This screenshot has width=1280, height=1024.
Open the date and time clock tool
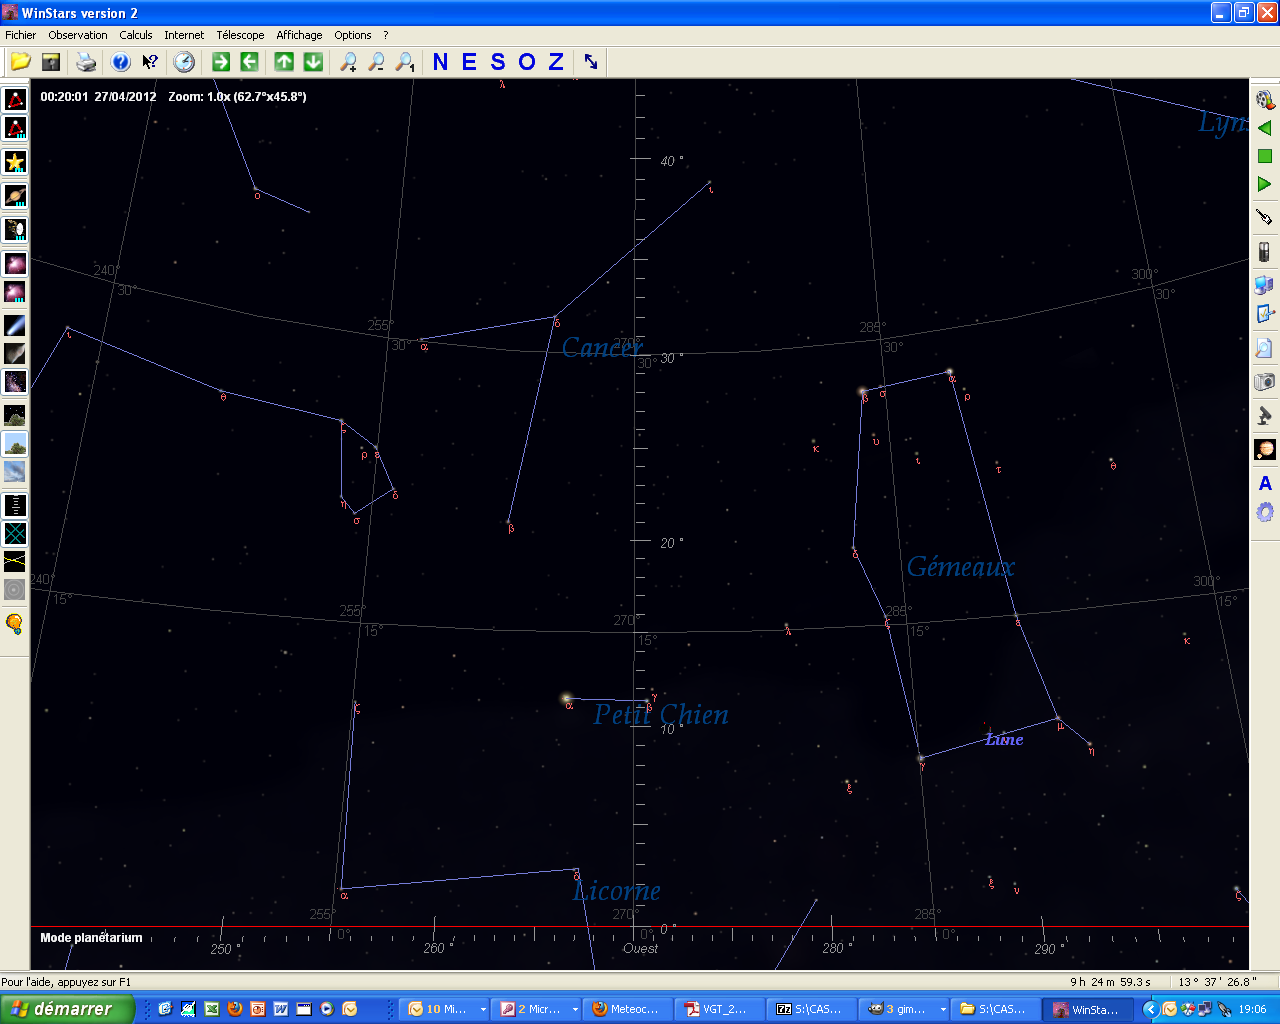[x=184, y=62]
